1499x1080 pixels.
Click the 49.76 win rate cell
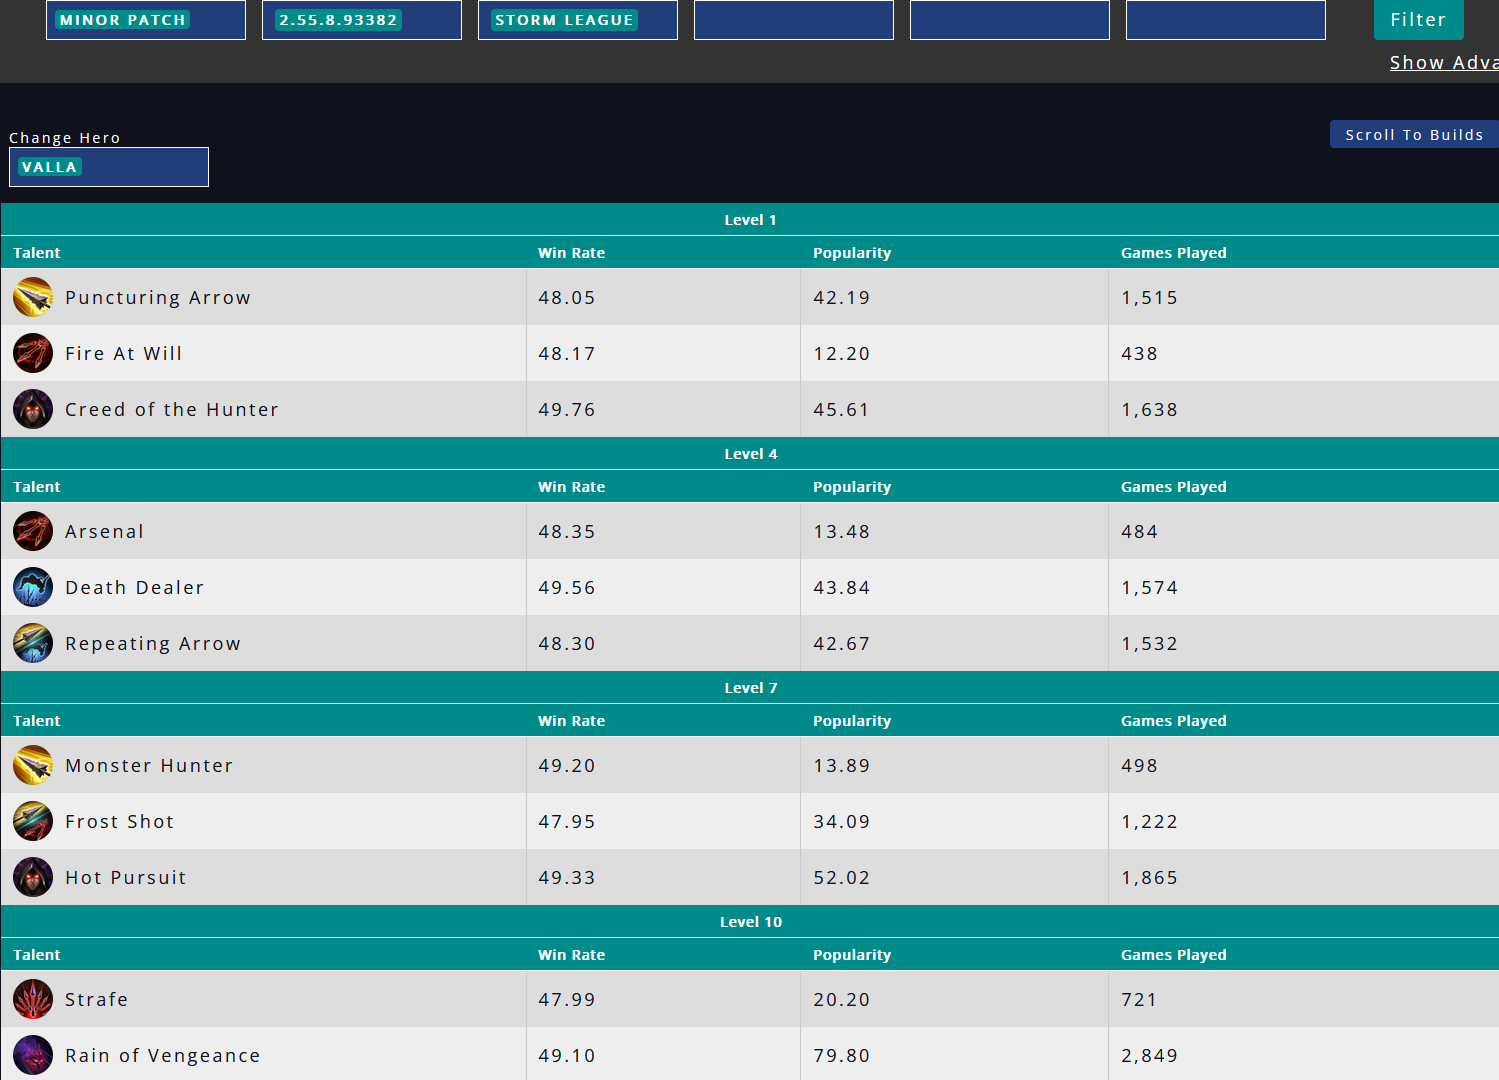(x=663, y=409)
